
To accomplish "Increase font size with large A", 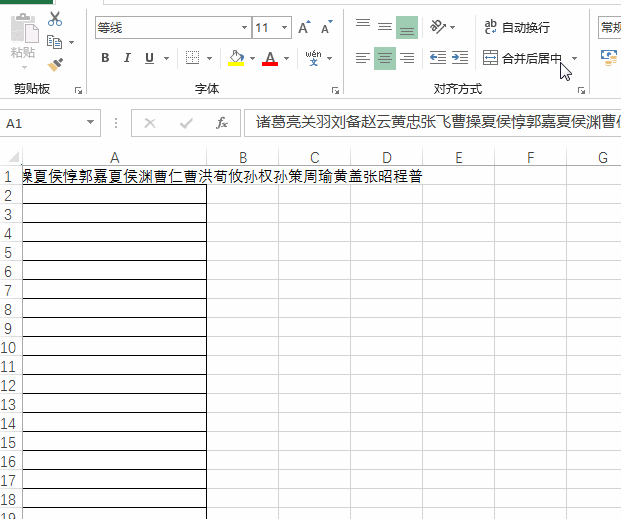I will click(304, 28).
